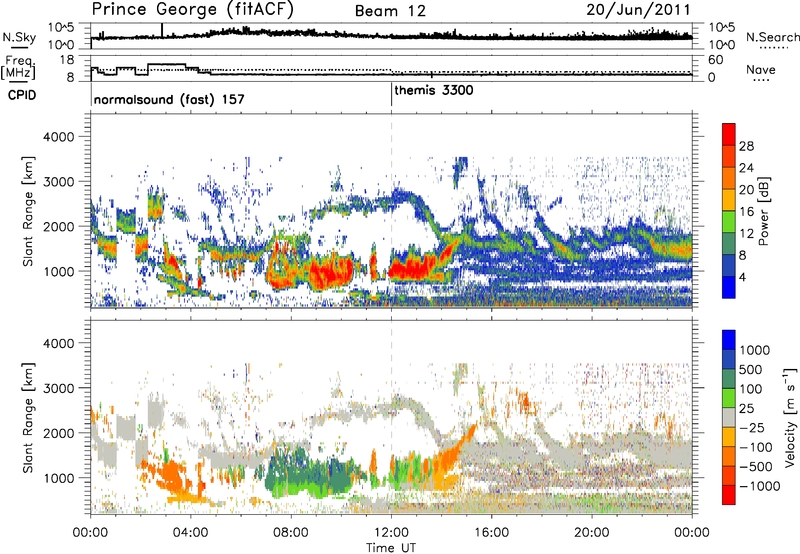Screen dimensions: 800x554
Task: Click the 16 label on the power color bar
Action: pos(746,212)
